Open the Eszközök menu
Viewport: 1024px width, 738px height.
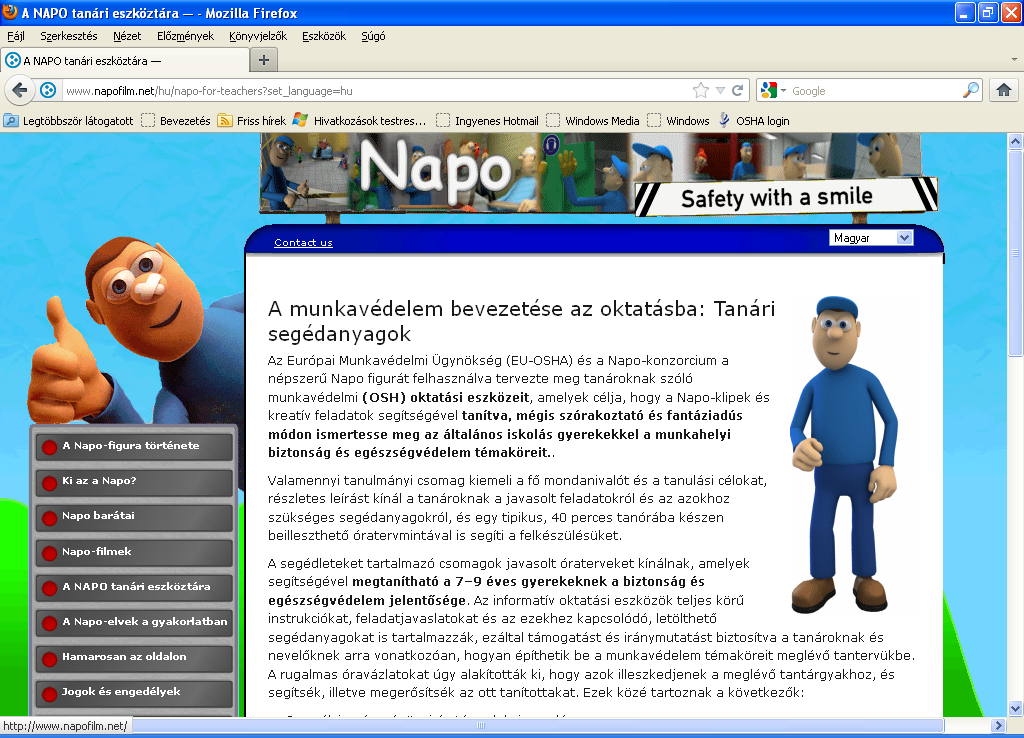(324, 36)
